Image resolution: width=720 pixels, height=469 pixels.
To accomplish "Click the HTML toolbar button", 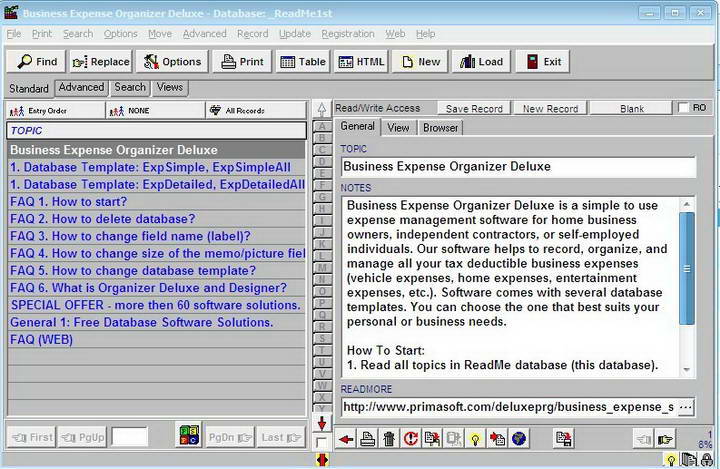I will click(x=361, y=62).
